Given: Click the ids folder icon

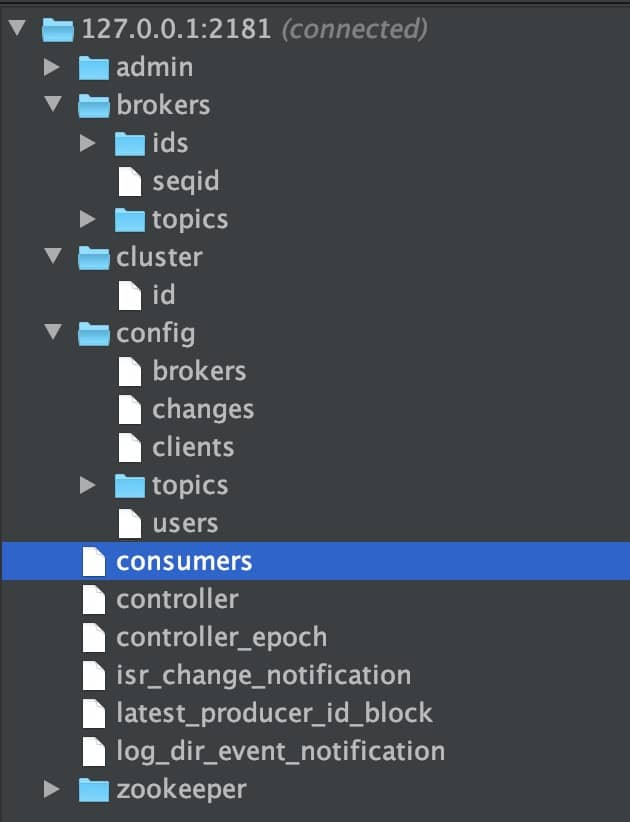Looking at the screenshot, I should click(129, 144).
